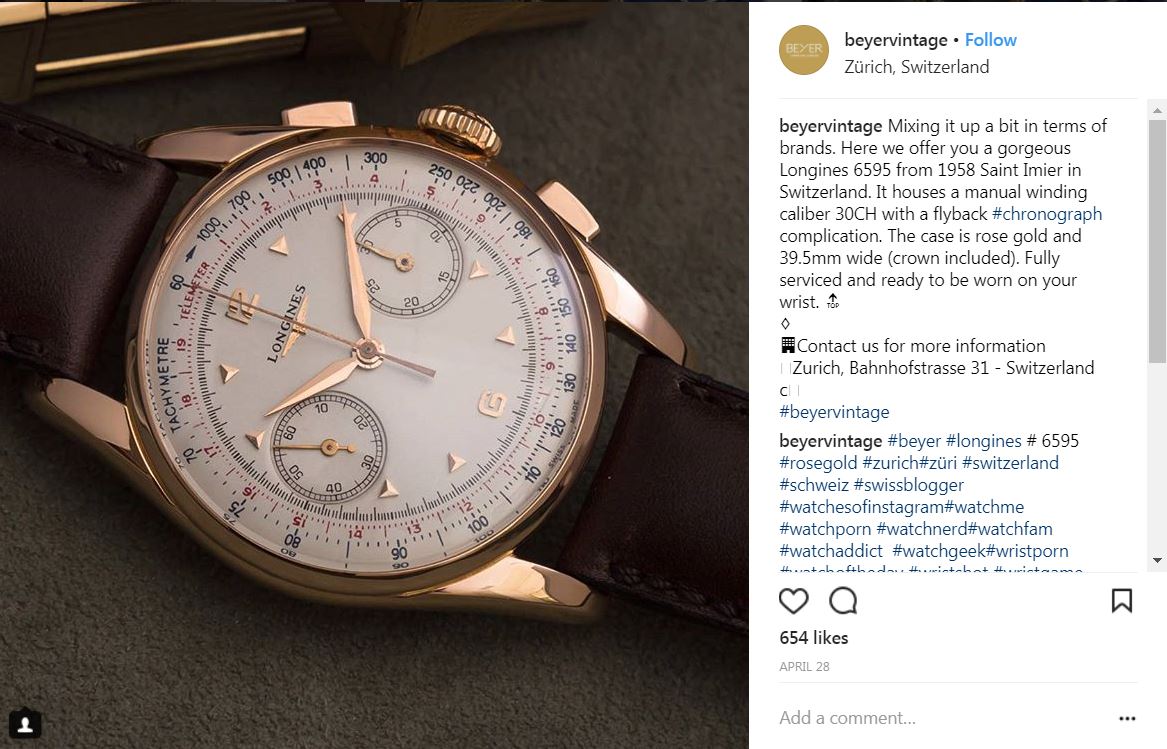1167x749 pixels.
Task: Open the Beyer gold profile avatar
Action: [x=804, y=50]
